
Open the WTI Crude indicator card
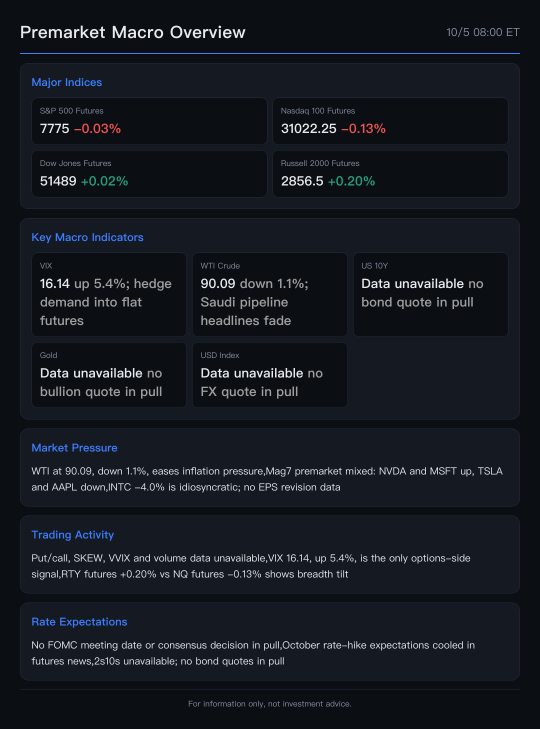click(x=270, y=294)
